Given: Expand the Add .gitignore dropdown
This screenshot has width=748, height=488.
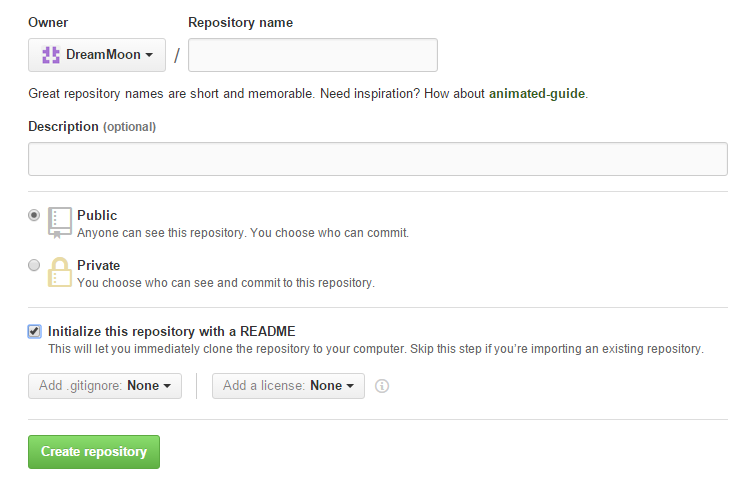Looking at the screenshot, I should tap(105, 385).
